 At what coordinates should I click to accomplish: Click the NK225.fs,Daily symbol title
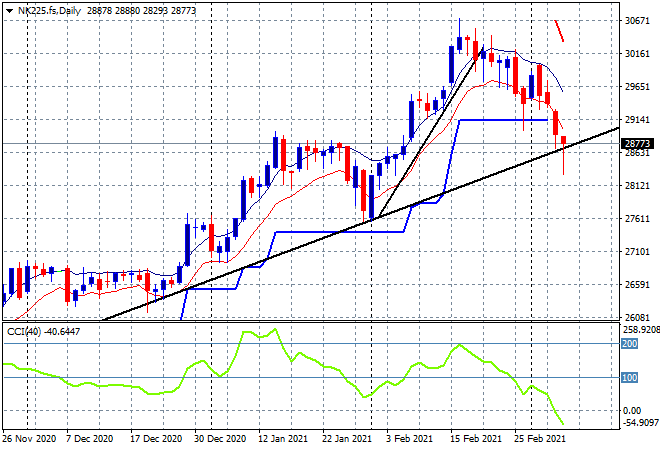(x=49, y=9)
